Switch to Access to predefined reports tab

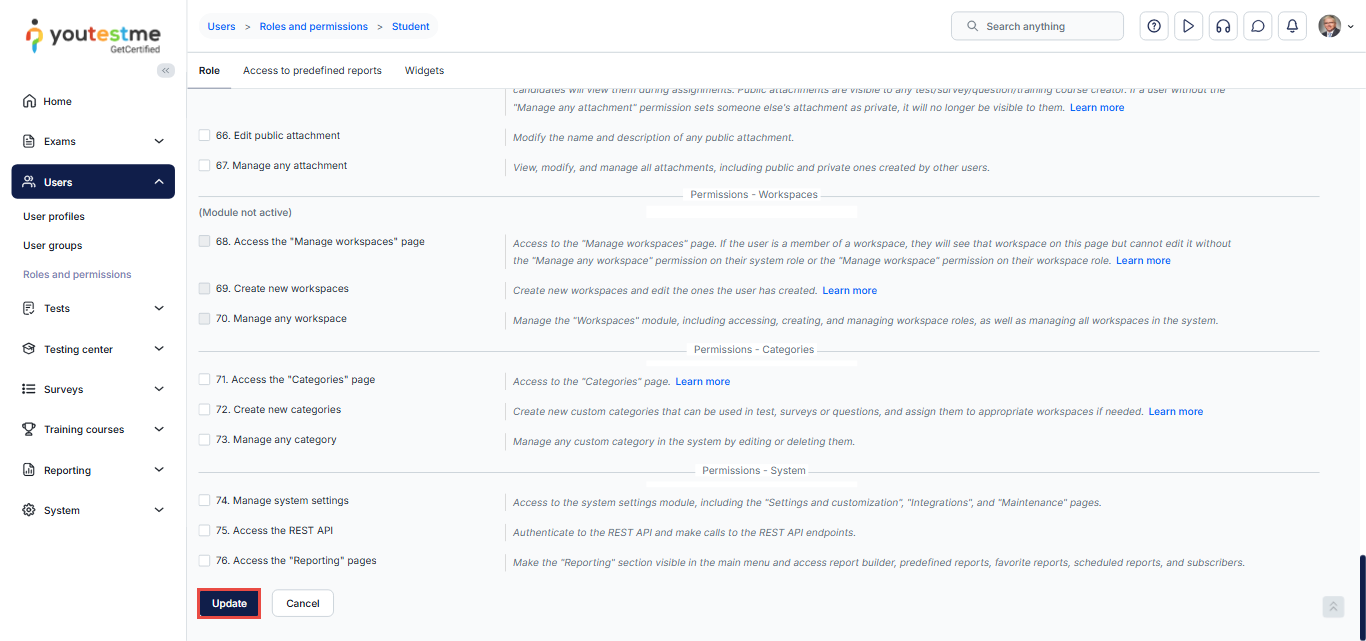[x=312, y=71]
